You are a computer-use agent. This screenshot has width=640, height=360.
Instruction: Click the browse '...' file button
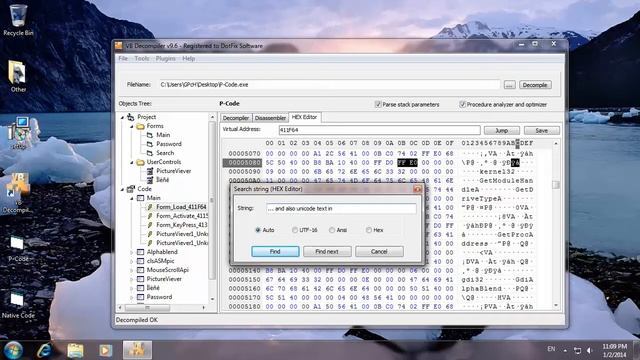pyautogui.click(x=509, y=85)
